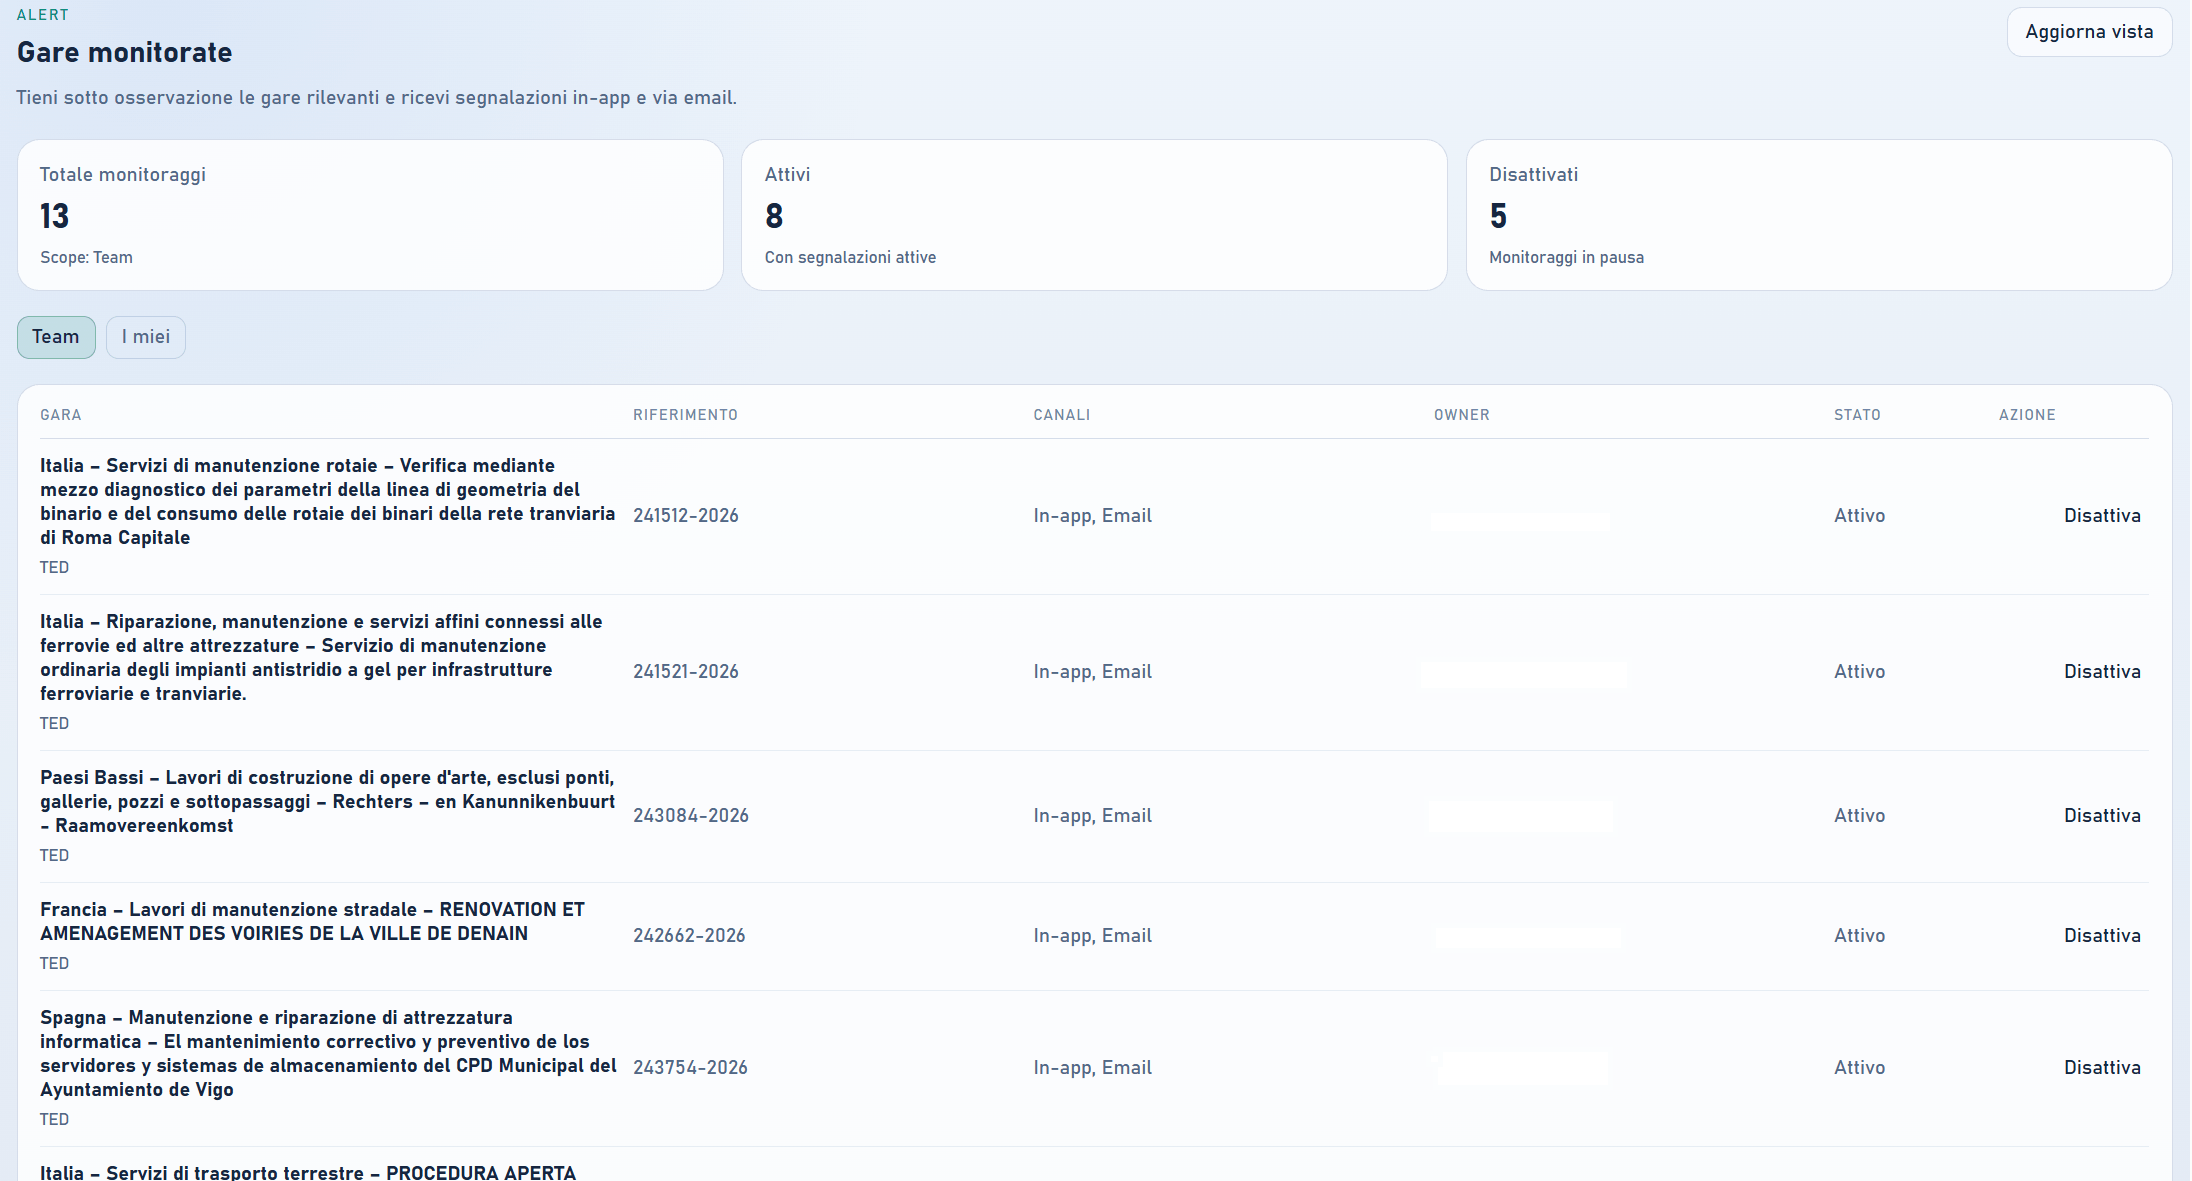Screen dimensions: 2192x1181
Task: Click the STATO column header
Action: tap(1857, 415)
